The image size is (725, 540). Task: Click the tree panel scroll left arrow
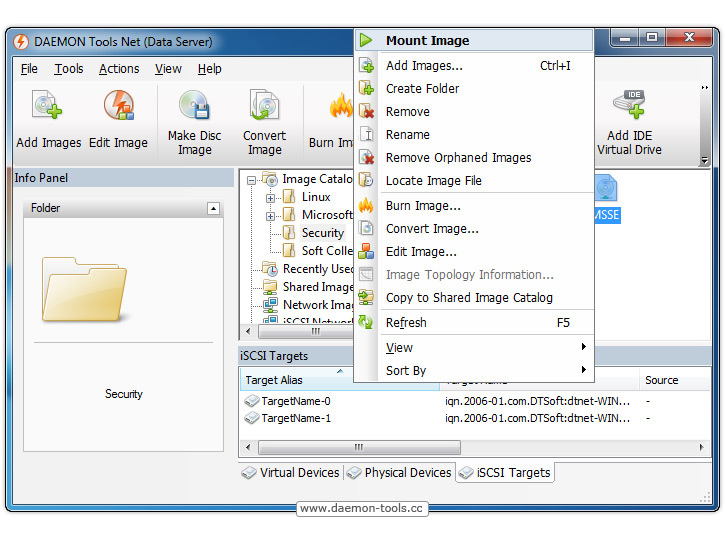pyautogui.click(x=248, y=331)
